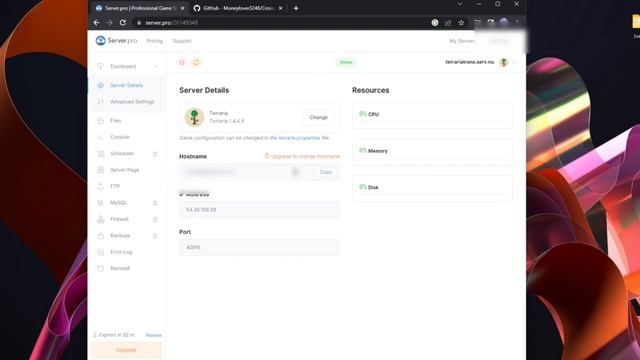This screenshot has width=640, height=360.
Task: Click the lock icon next to Scheduler
Action: [155, 154]
